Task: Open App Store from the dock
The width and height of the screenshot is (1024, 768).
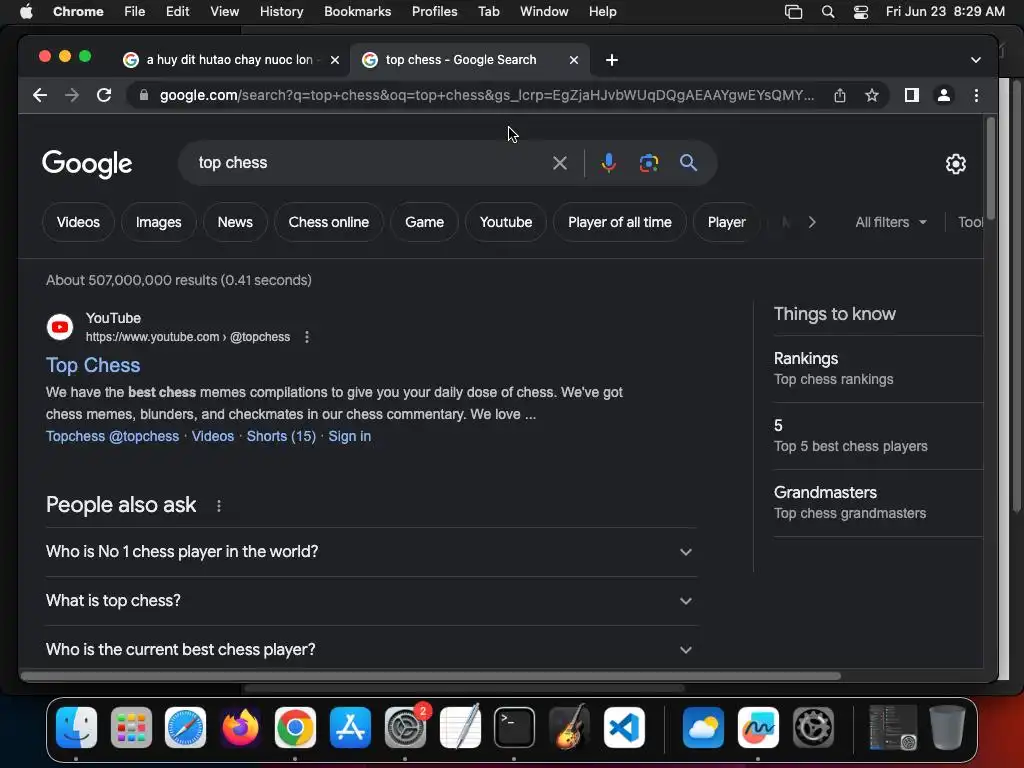Action: [x=350, y=727]
